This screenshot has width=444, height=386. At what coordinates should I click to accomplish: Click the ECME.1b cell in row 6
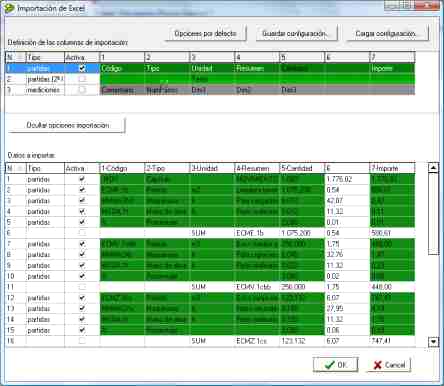click(x=257, y=233)
